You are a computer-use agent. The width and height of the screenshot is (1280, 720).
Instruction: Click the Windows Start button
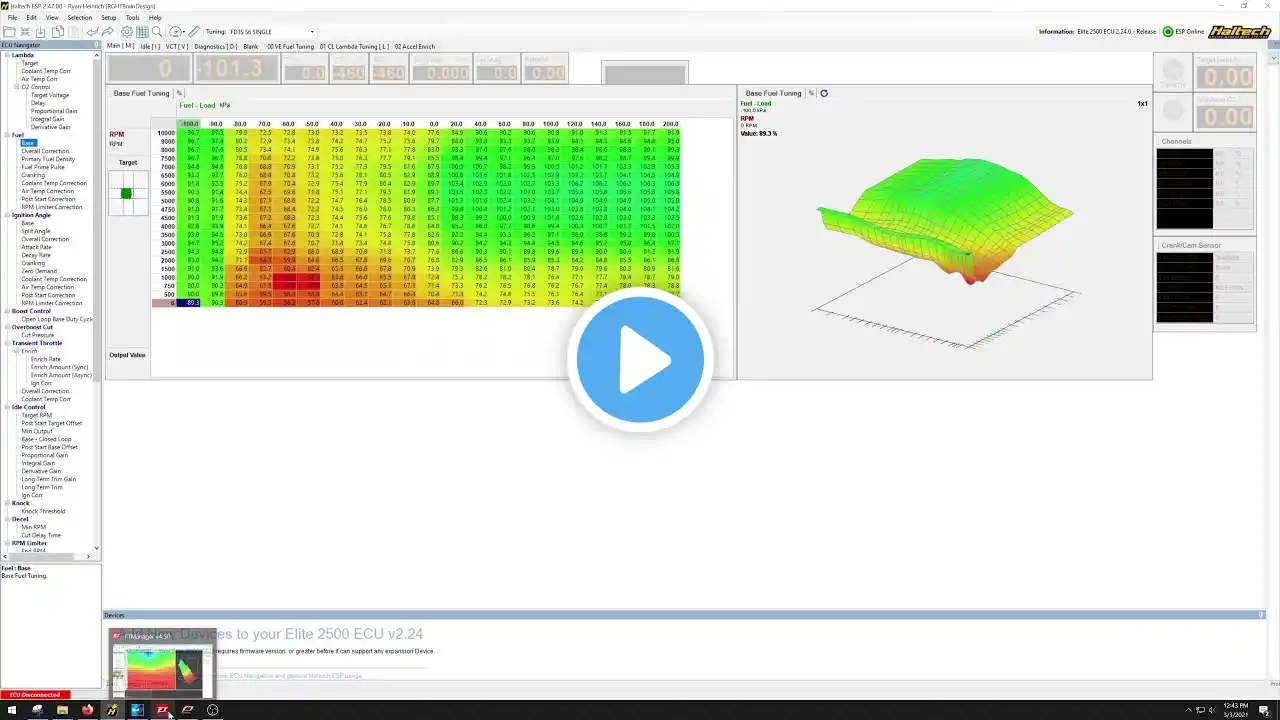(12, 710)
